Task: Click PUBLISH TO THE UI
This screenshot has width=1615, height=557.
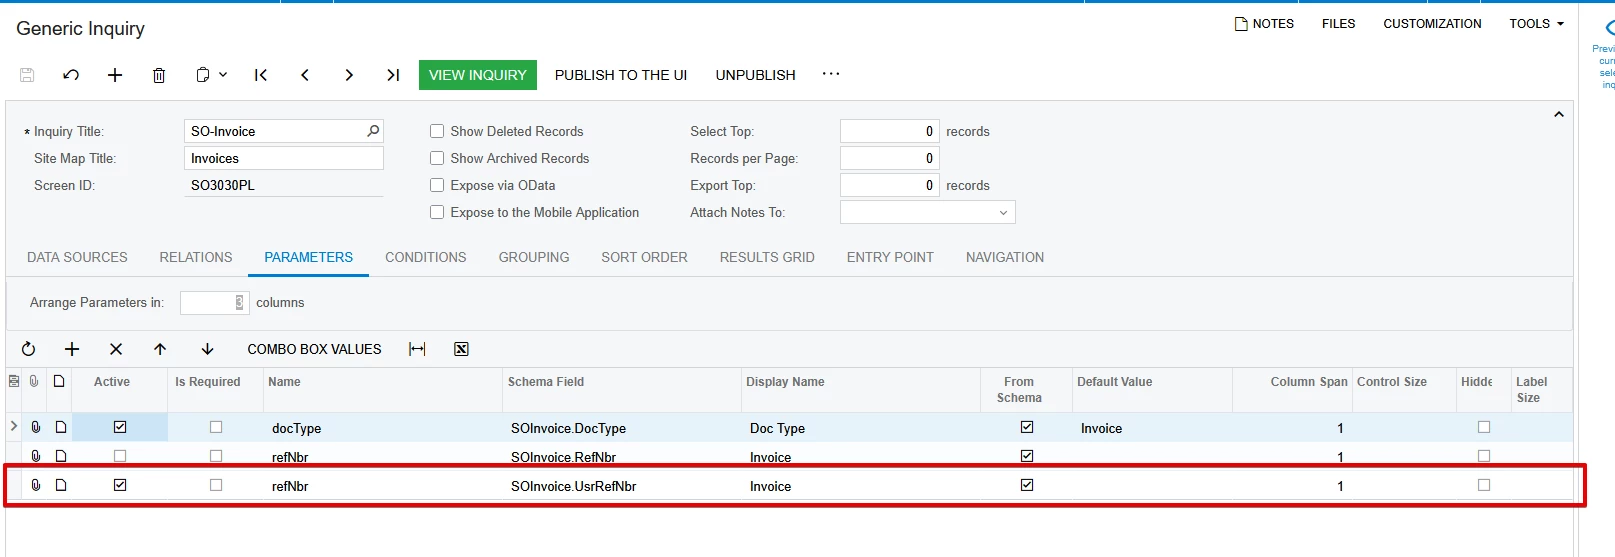Action: (x=621, y=75)
